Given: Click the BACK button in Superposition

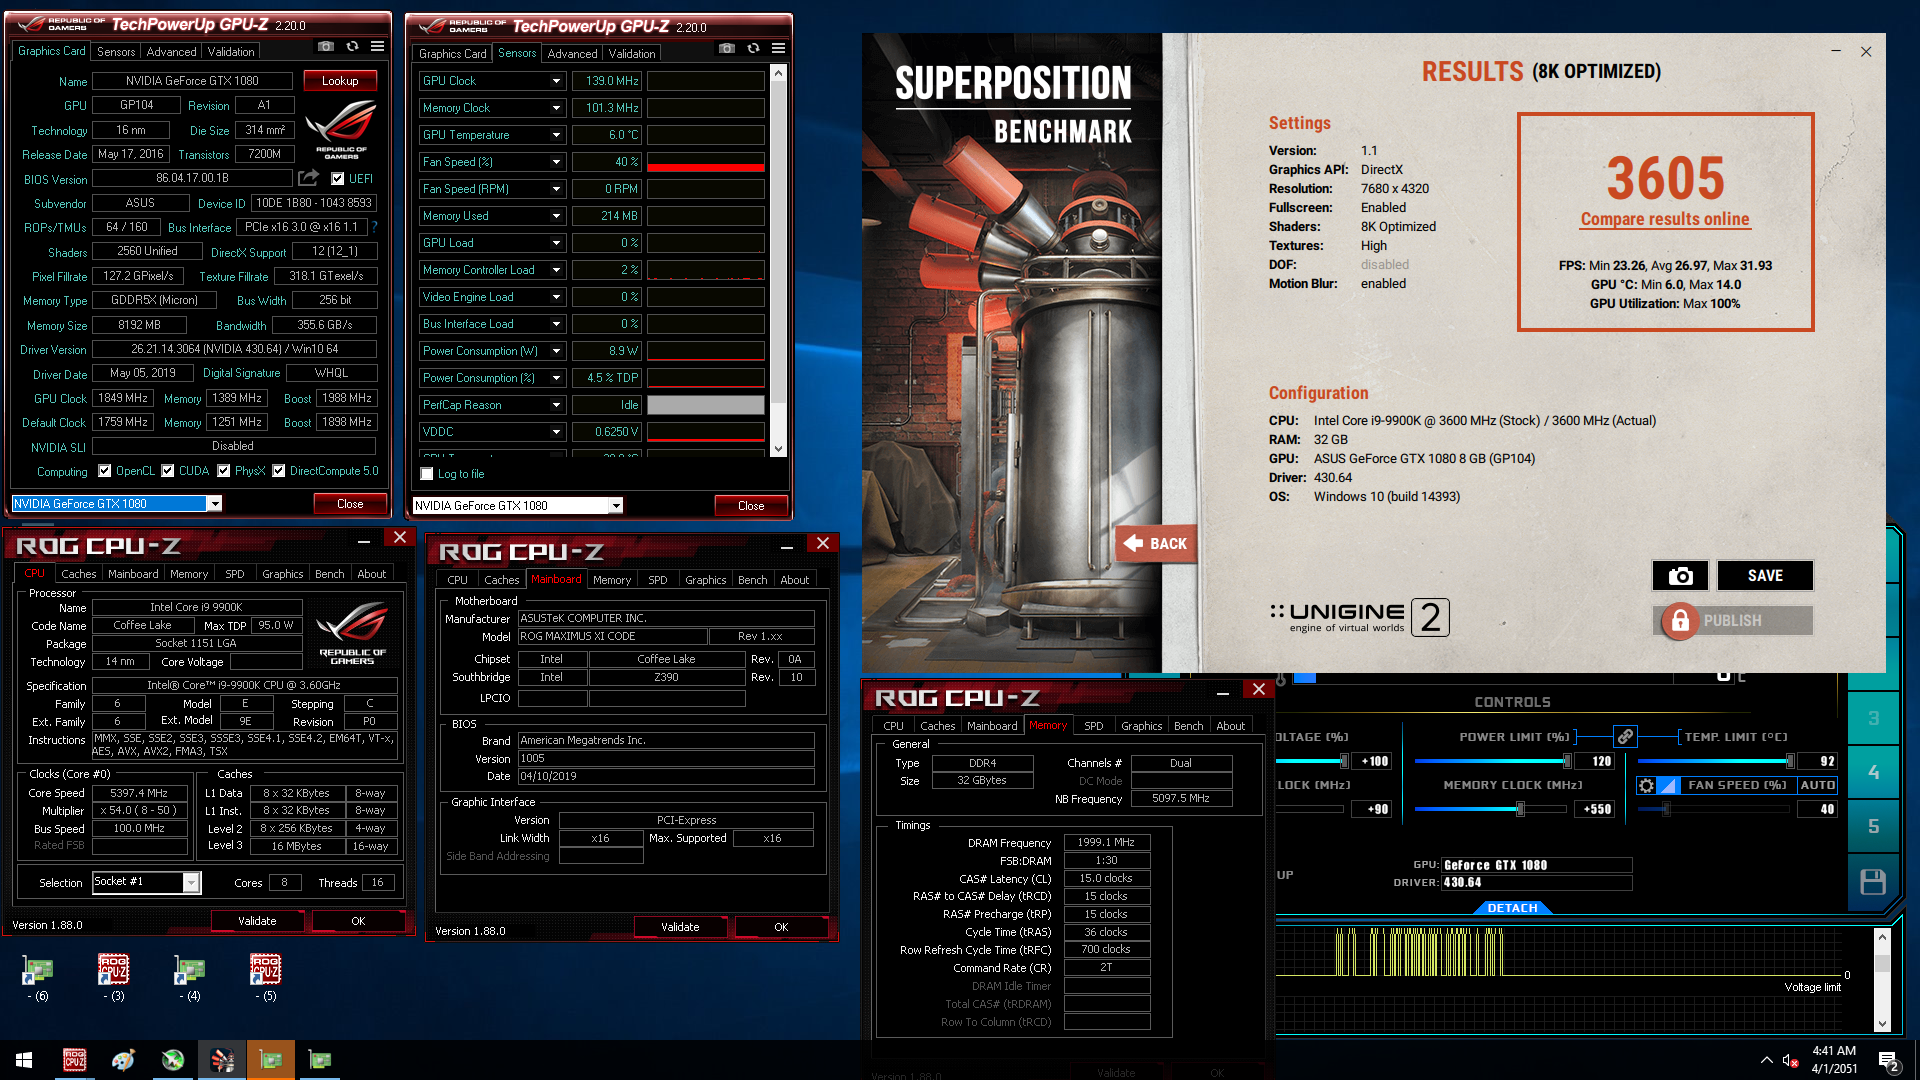Looking at the screenshot, I should [x=1156, y=544].
